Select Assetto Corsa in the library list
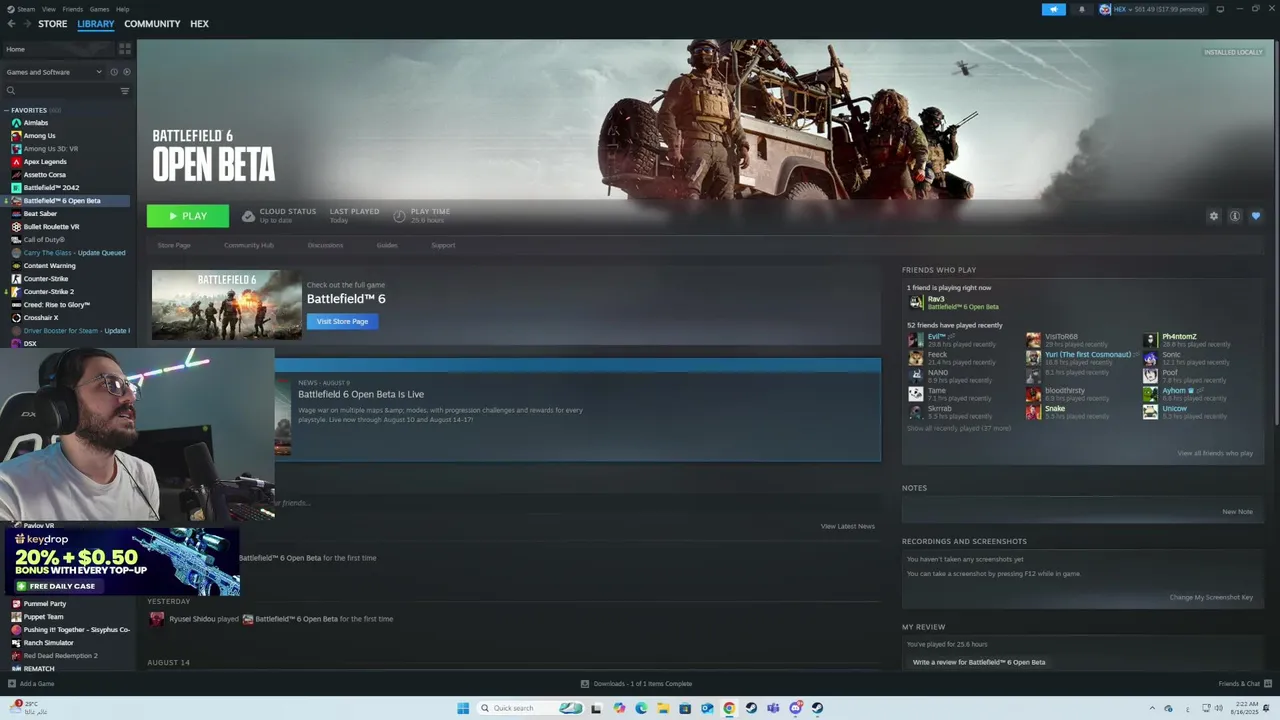This screenshot has width=1280, height=720. [45, 175]
